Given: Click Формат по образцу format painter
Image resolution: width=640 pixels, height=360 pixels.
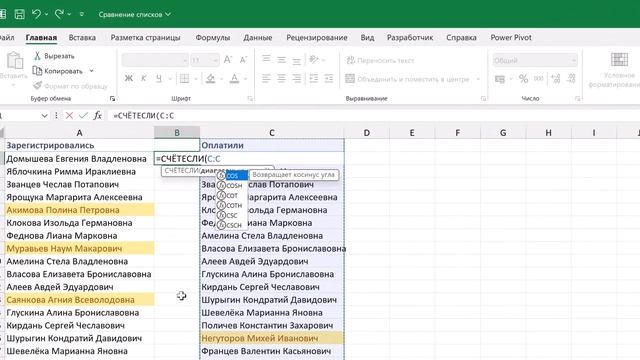Looking at the screenshot, I should [71, 86].
